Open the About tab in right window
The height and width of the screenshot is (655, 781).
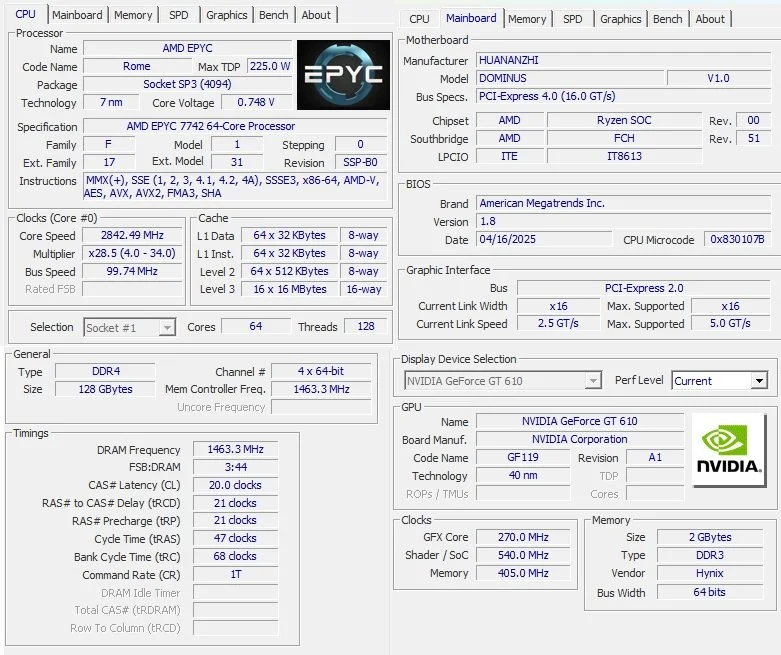[x=710, y=19]
